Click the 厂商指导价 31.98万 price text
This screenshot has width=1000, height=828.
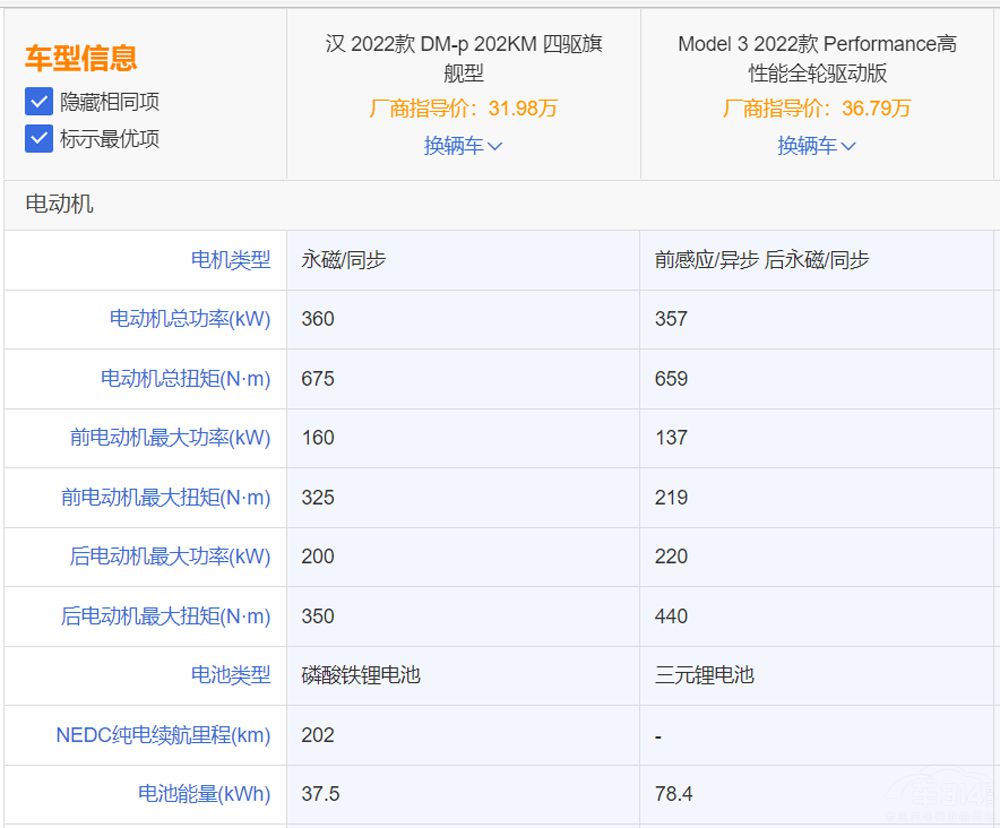[463, 108]
